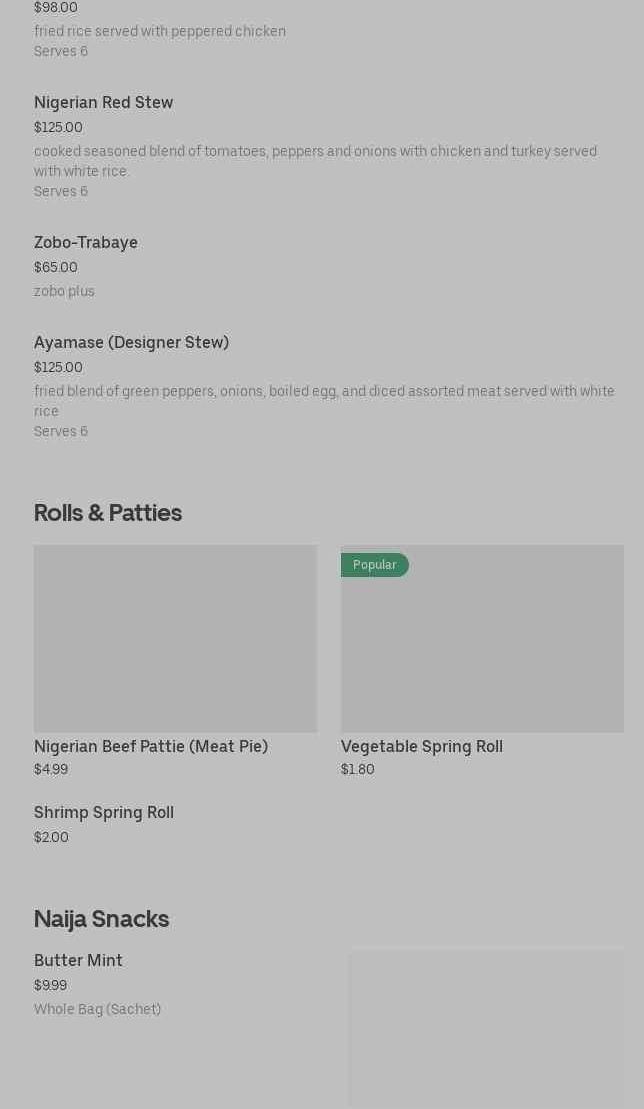Click the 'Whole Bag (Sachet)' description
644x1109 pixels.
pyautogui.click(x=97, y=1009)
